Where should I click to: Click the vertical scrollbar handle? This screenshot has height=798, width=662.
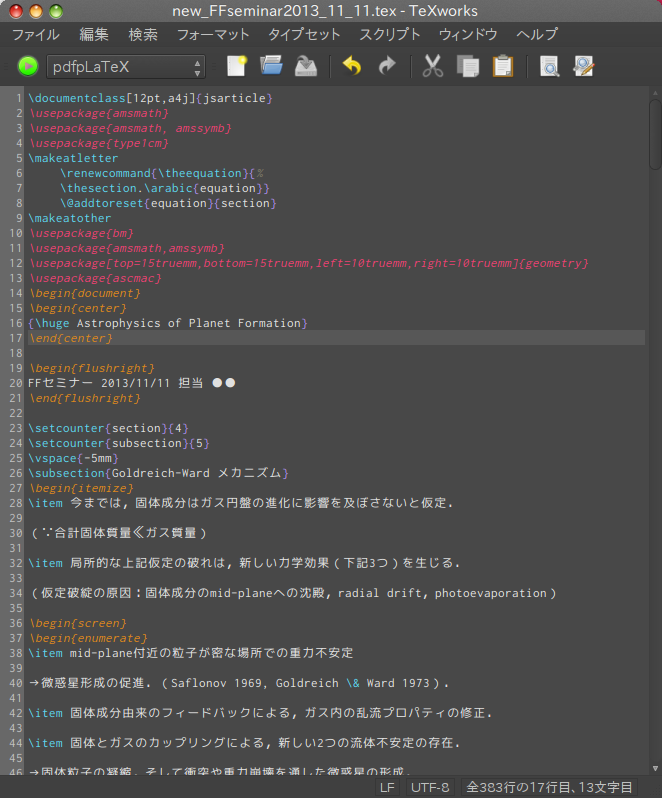click(x=655, y=134)
